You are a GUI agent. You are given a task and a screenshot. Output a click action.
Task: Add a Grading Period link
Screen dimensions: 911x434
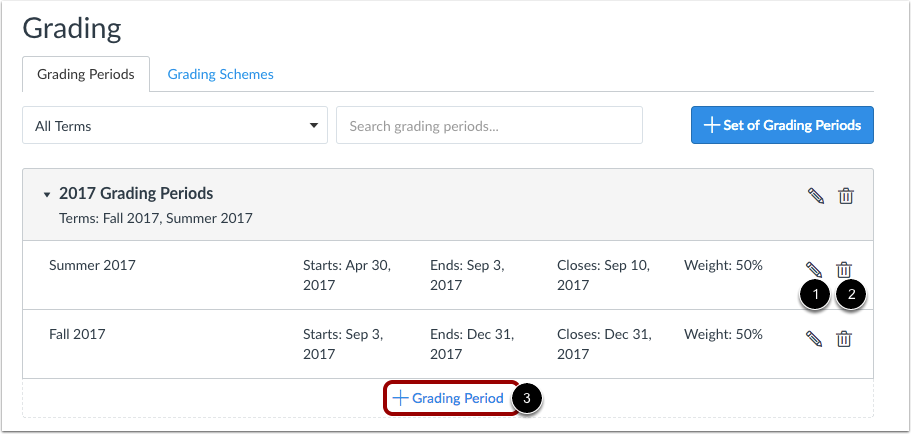(449, 398)
